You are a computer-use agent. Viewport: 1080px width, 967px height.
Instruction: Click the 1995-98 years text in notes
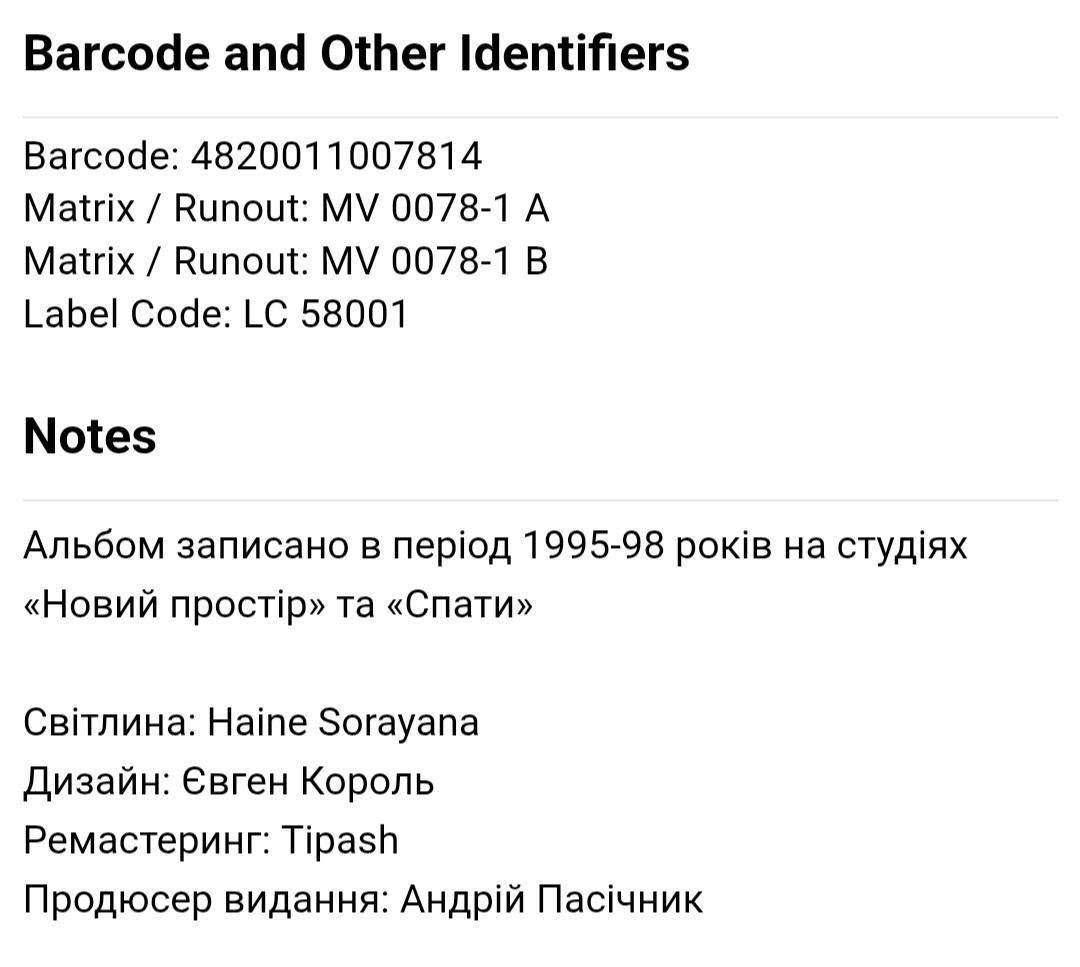[594, 546]
